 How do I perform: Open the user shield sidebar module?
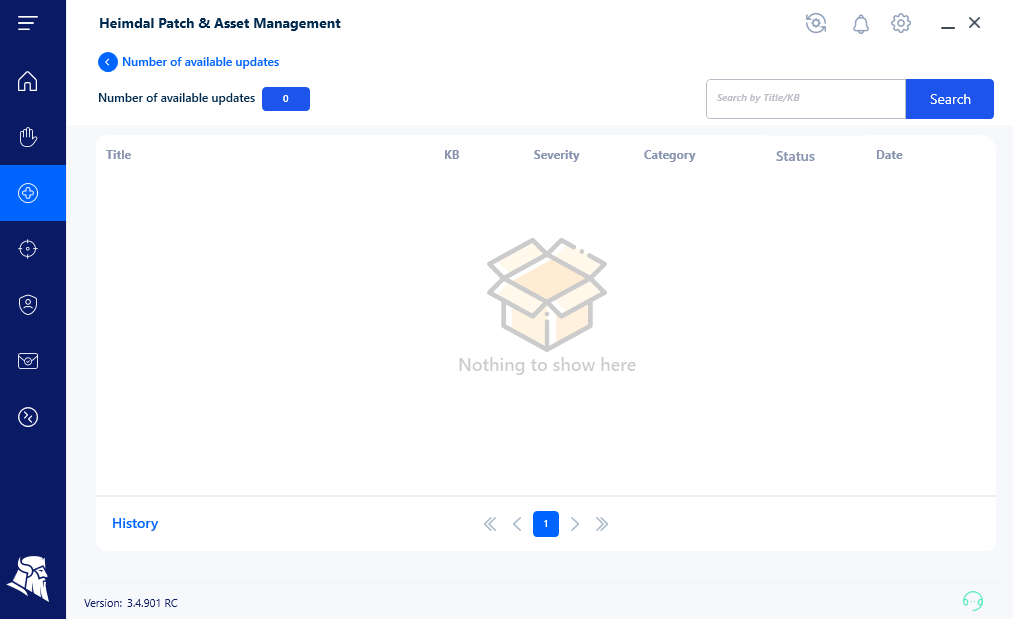pos(28,304)
